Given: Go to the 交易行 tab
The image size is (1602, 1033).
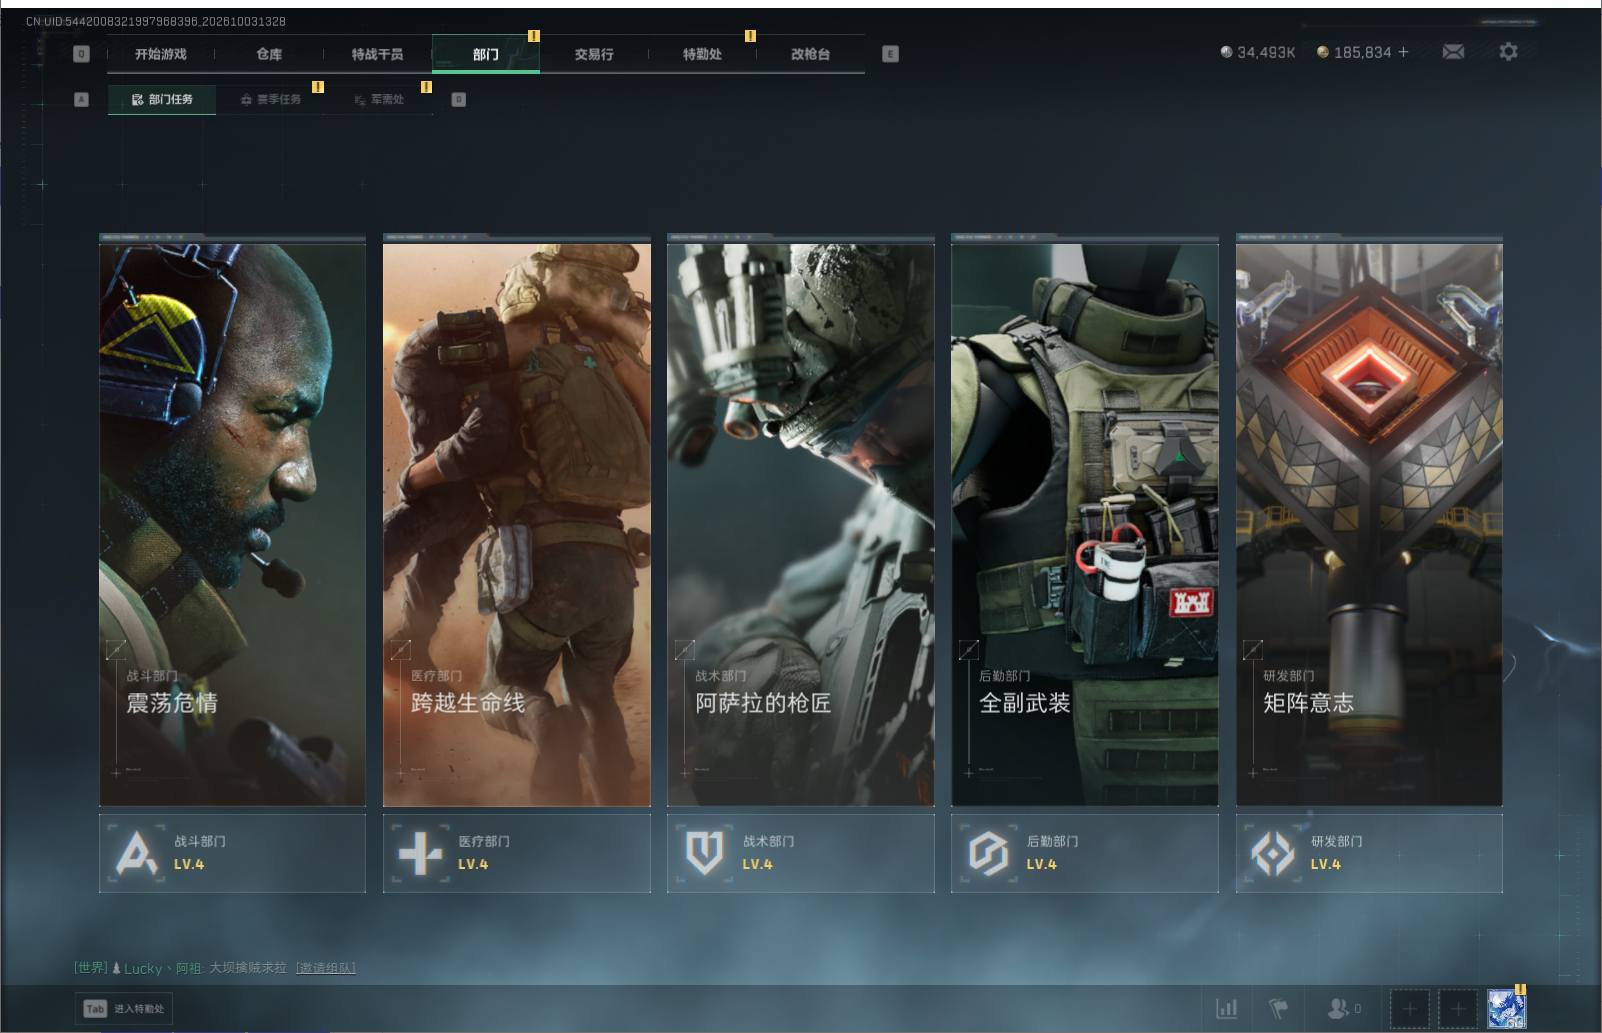Looking at the screenshot, I should [594, 54].
